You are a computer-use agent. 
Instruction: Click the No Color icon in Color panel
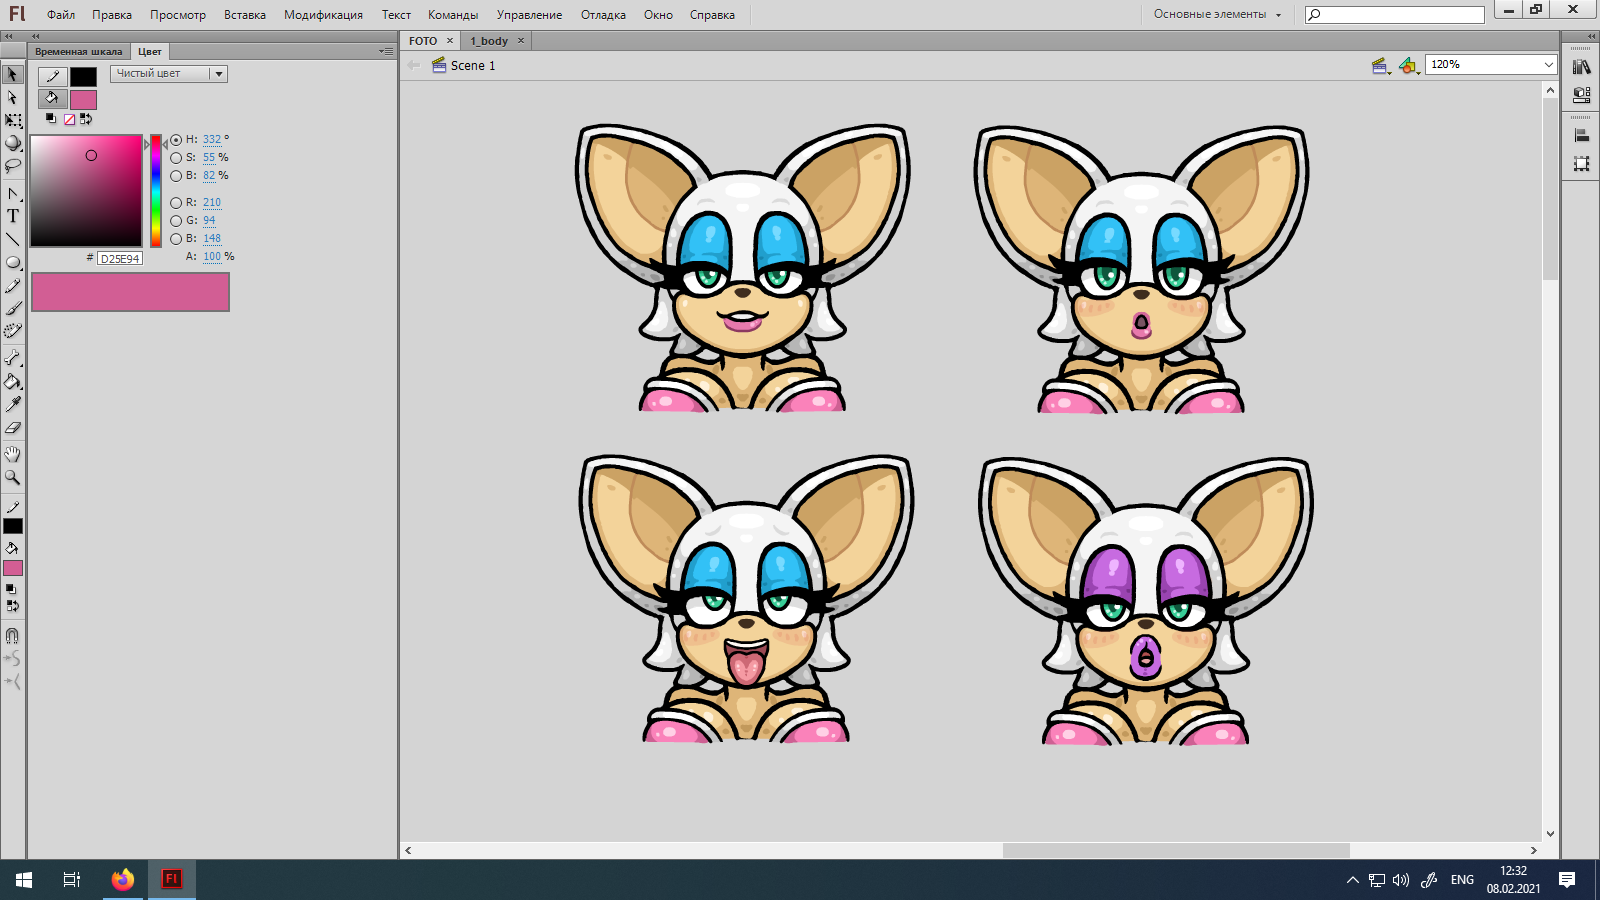69,119
